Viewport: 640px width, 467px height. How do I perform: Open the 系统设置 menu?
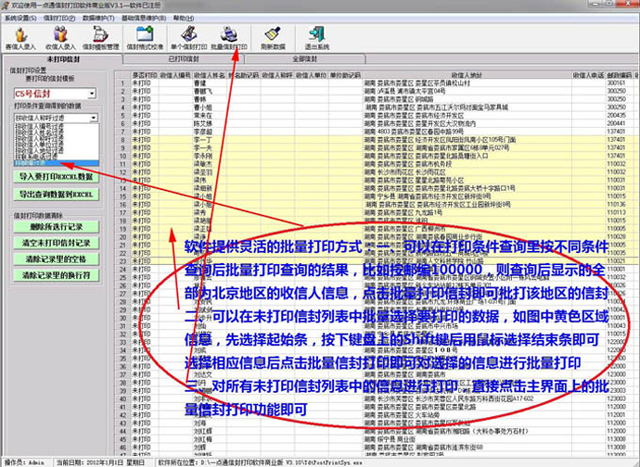click(22, 18)
